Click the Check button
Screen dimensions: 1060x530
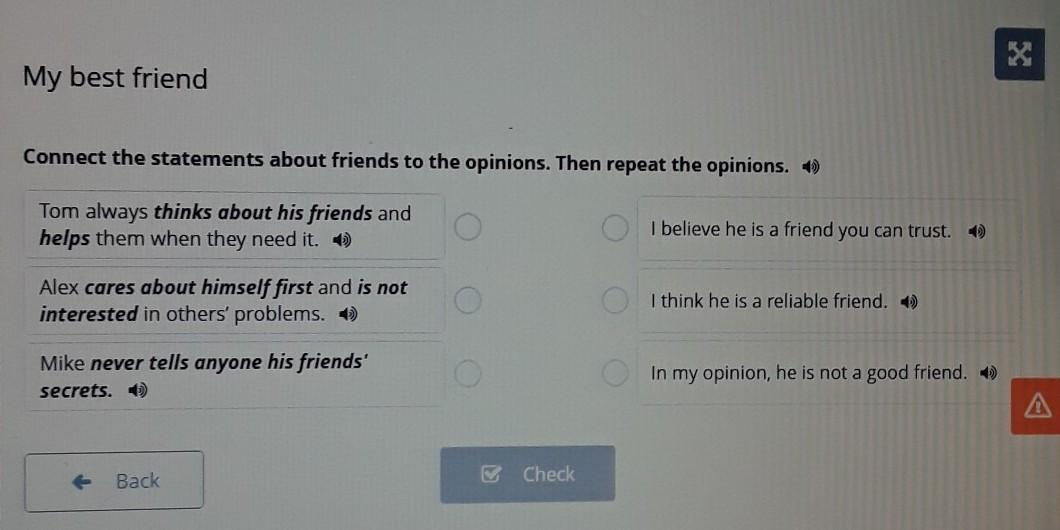[x=527, y=474]
